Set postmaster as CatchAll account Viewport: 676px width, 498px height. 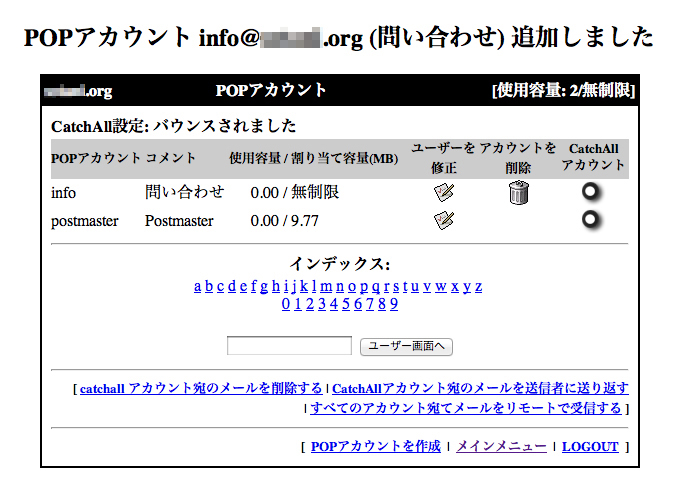591,219
